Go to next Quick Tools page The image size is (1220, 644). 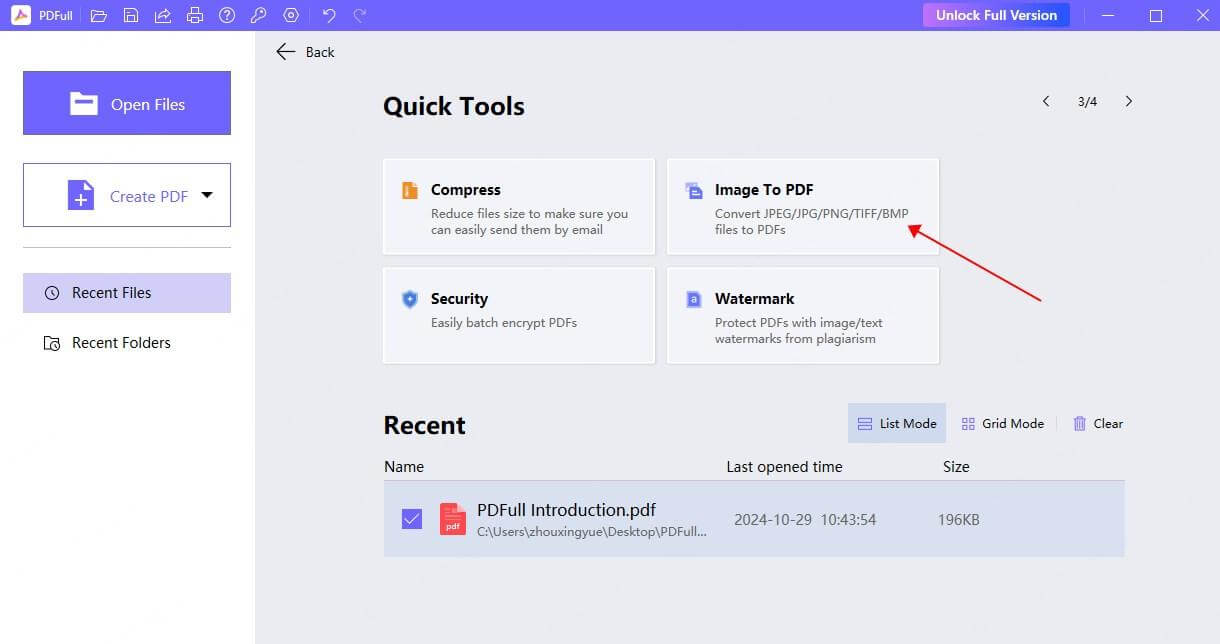pyautogui.click(x=1129, y=101)
